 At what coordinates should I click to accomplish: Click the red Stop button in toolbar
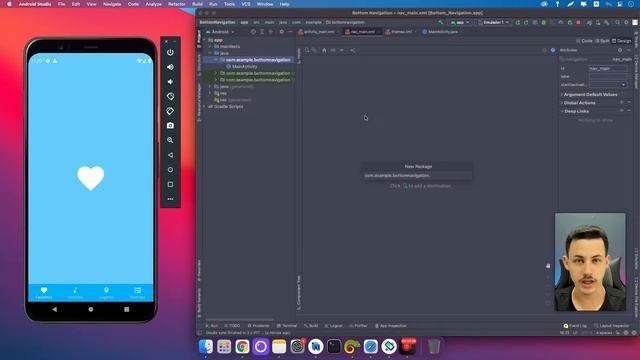(578, 22)
